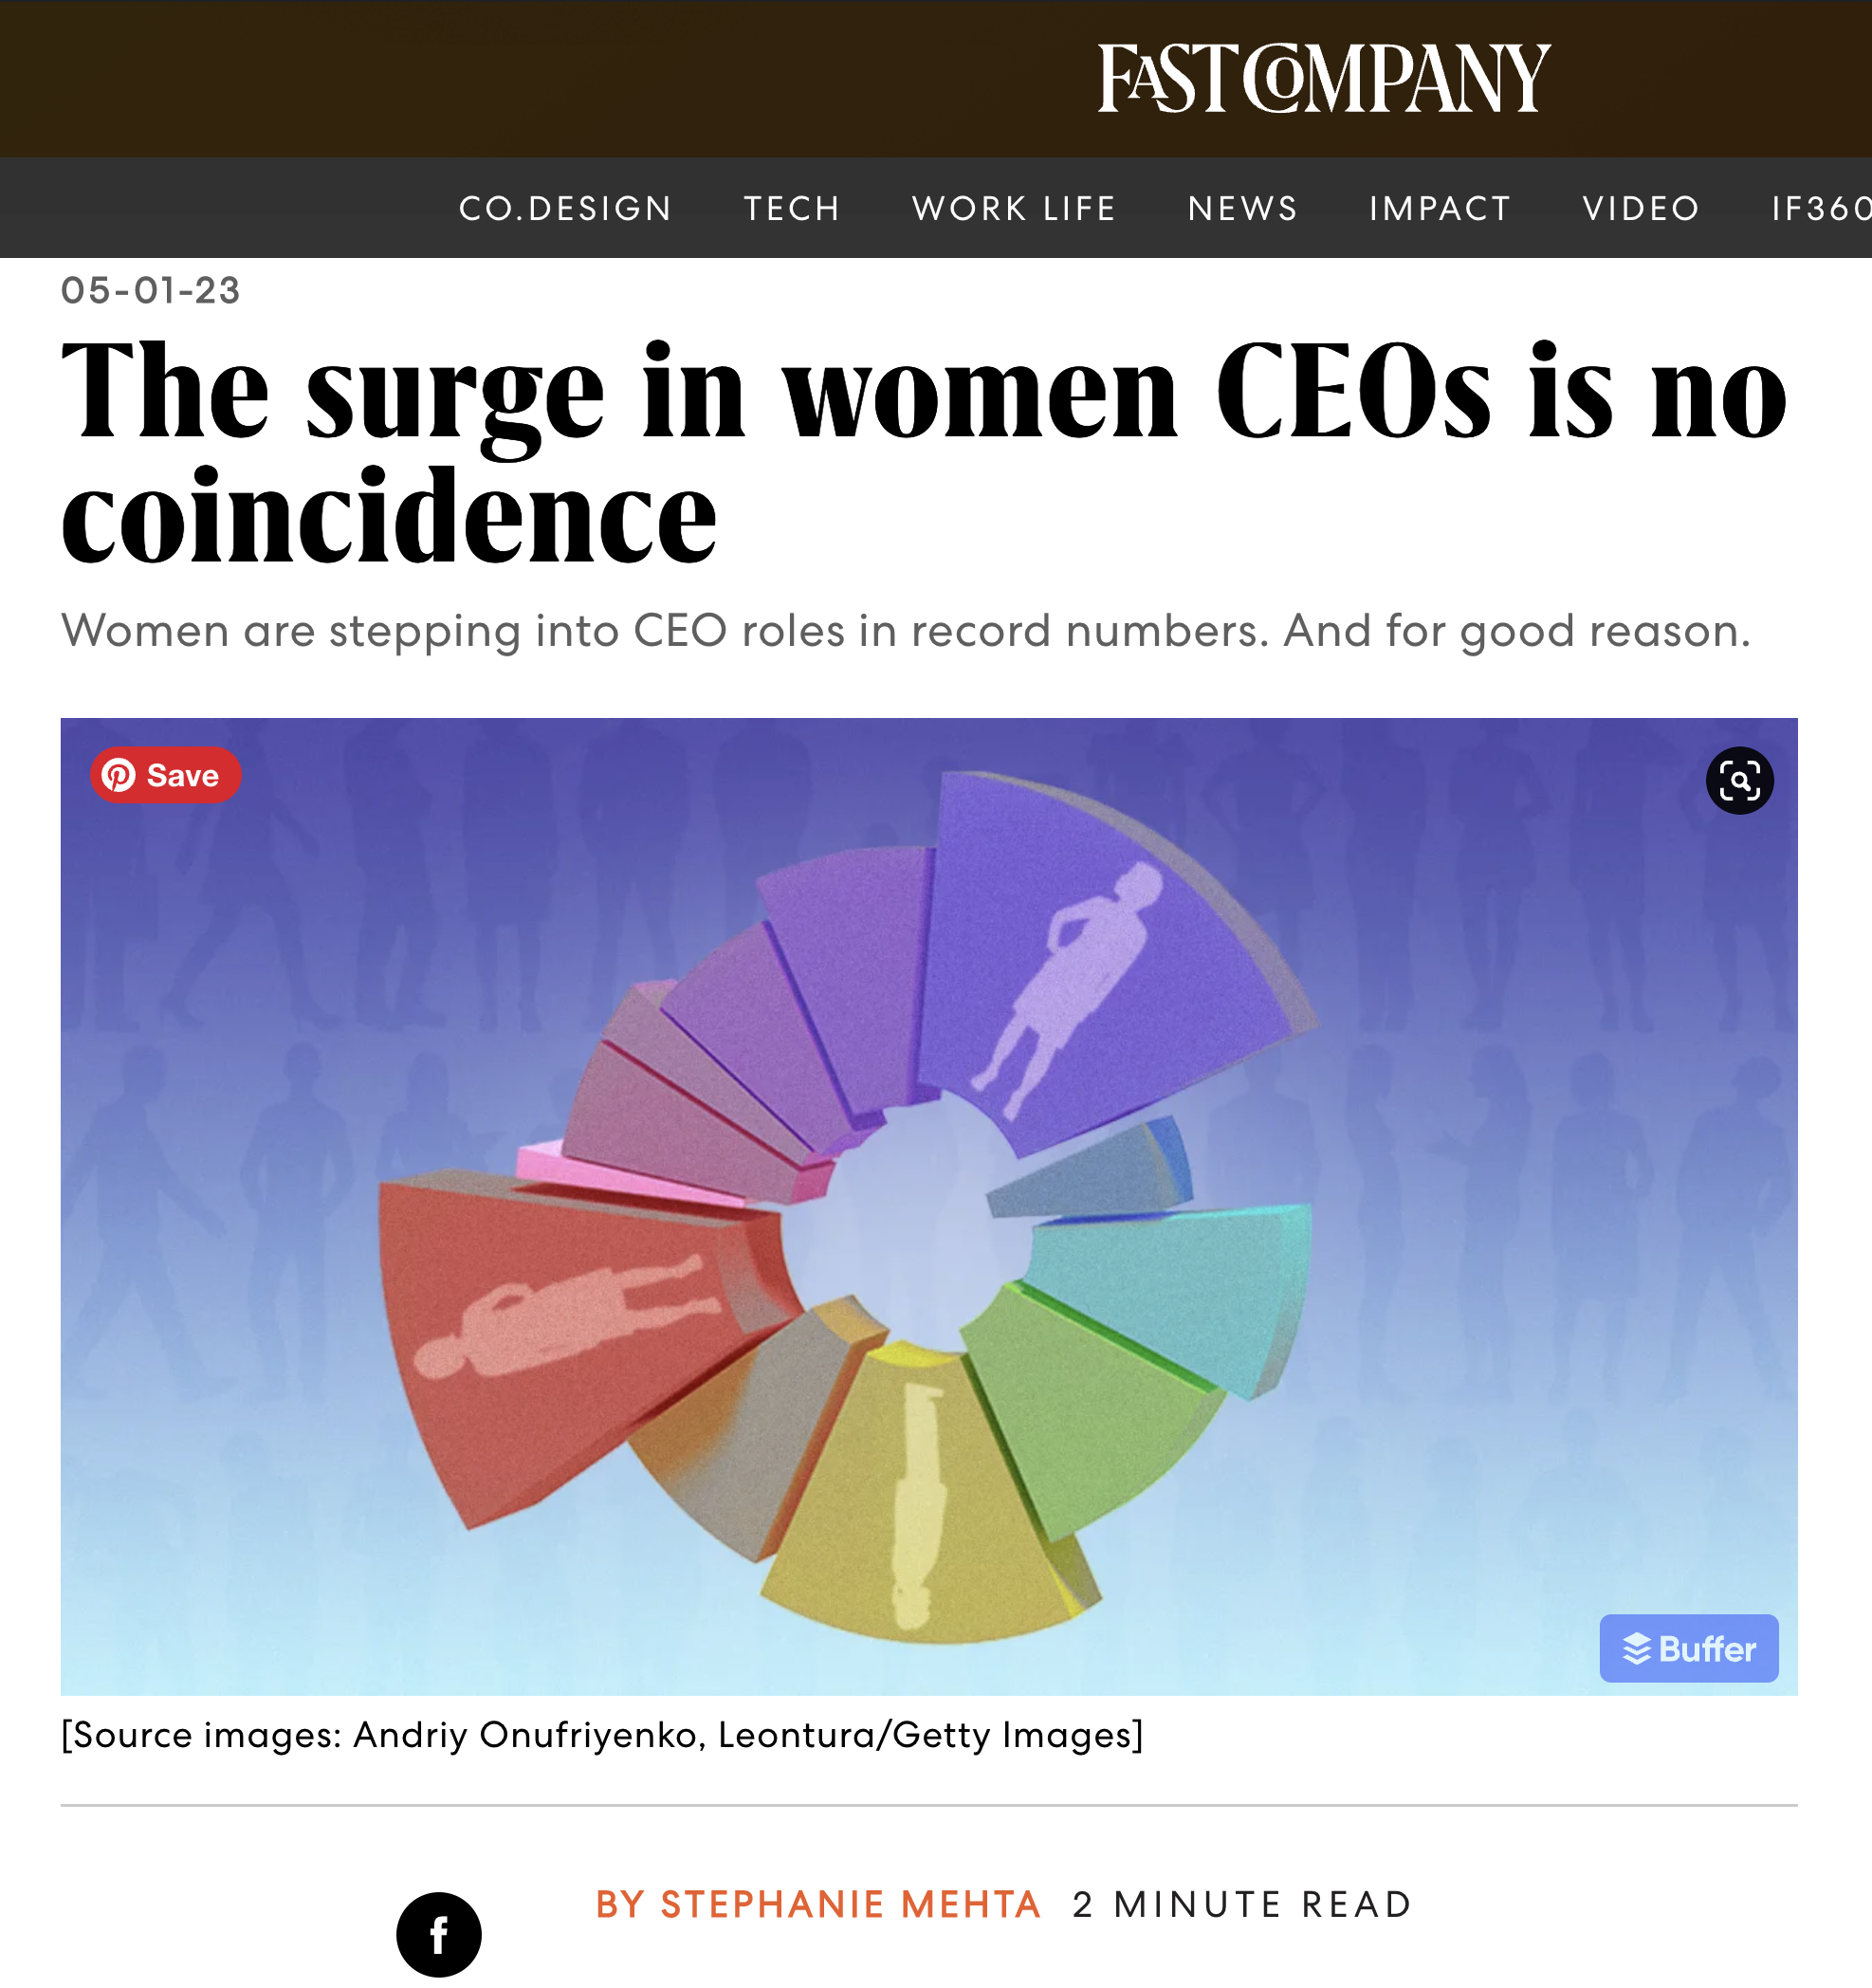Click the source images caption text
Viewport: 1872px width, 1988px height.
(x=601, y=1735)
